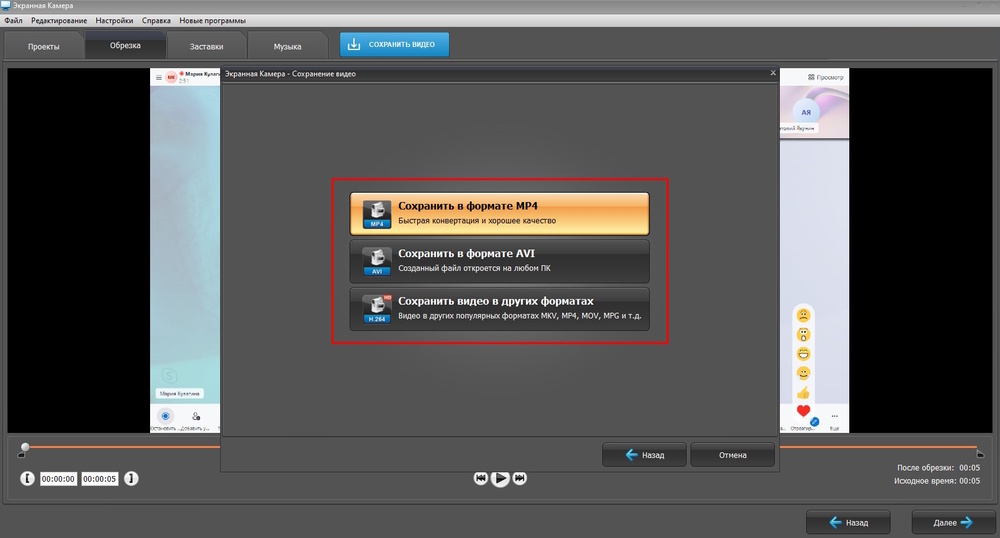Viewport: 1000px width, 538px height.
Task: Open the Редактирование menu
Action: (x=59, y=20)
